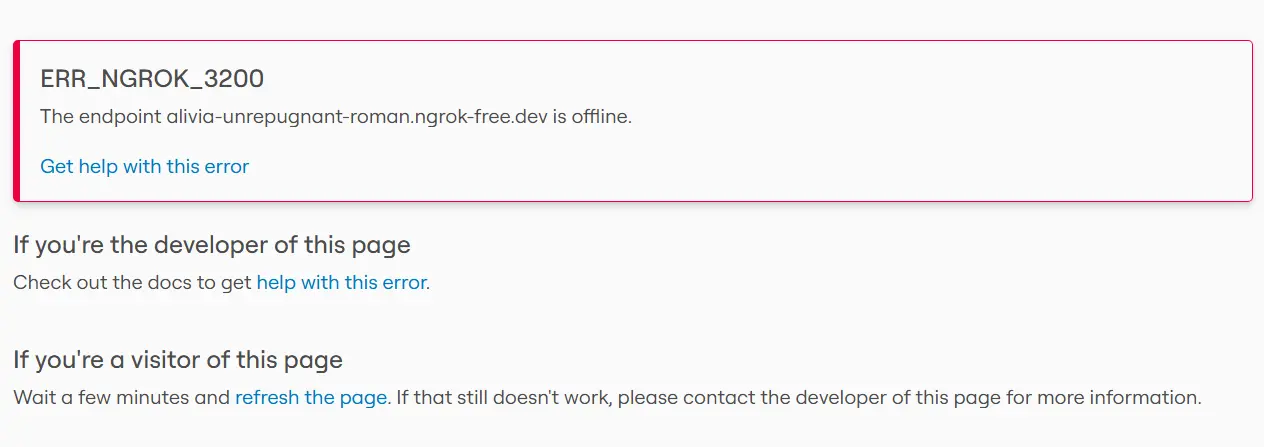Click the 'Wait a few minutes and' text

(x=121, y=397)
